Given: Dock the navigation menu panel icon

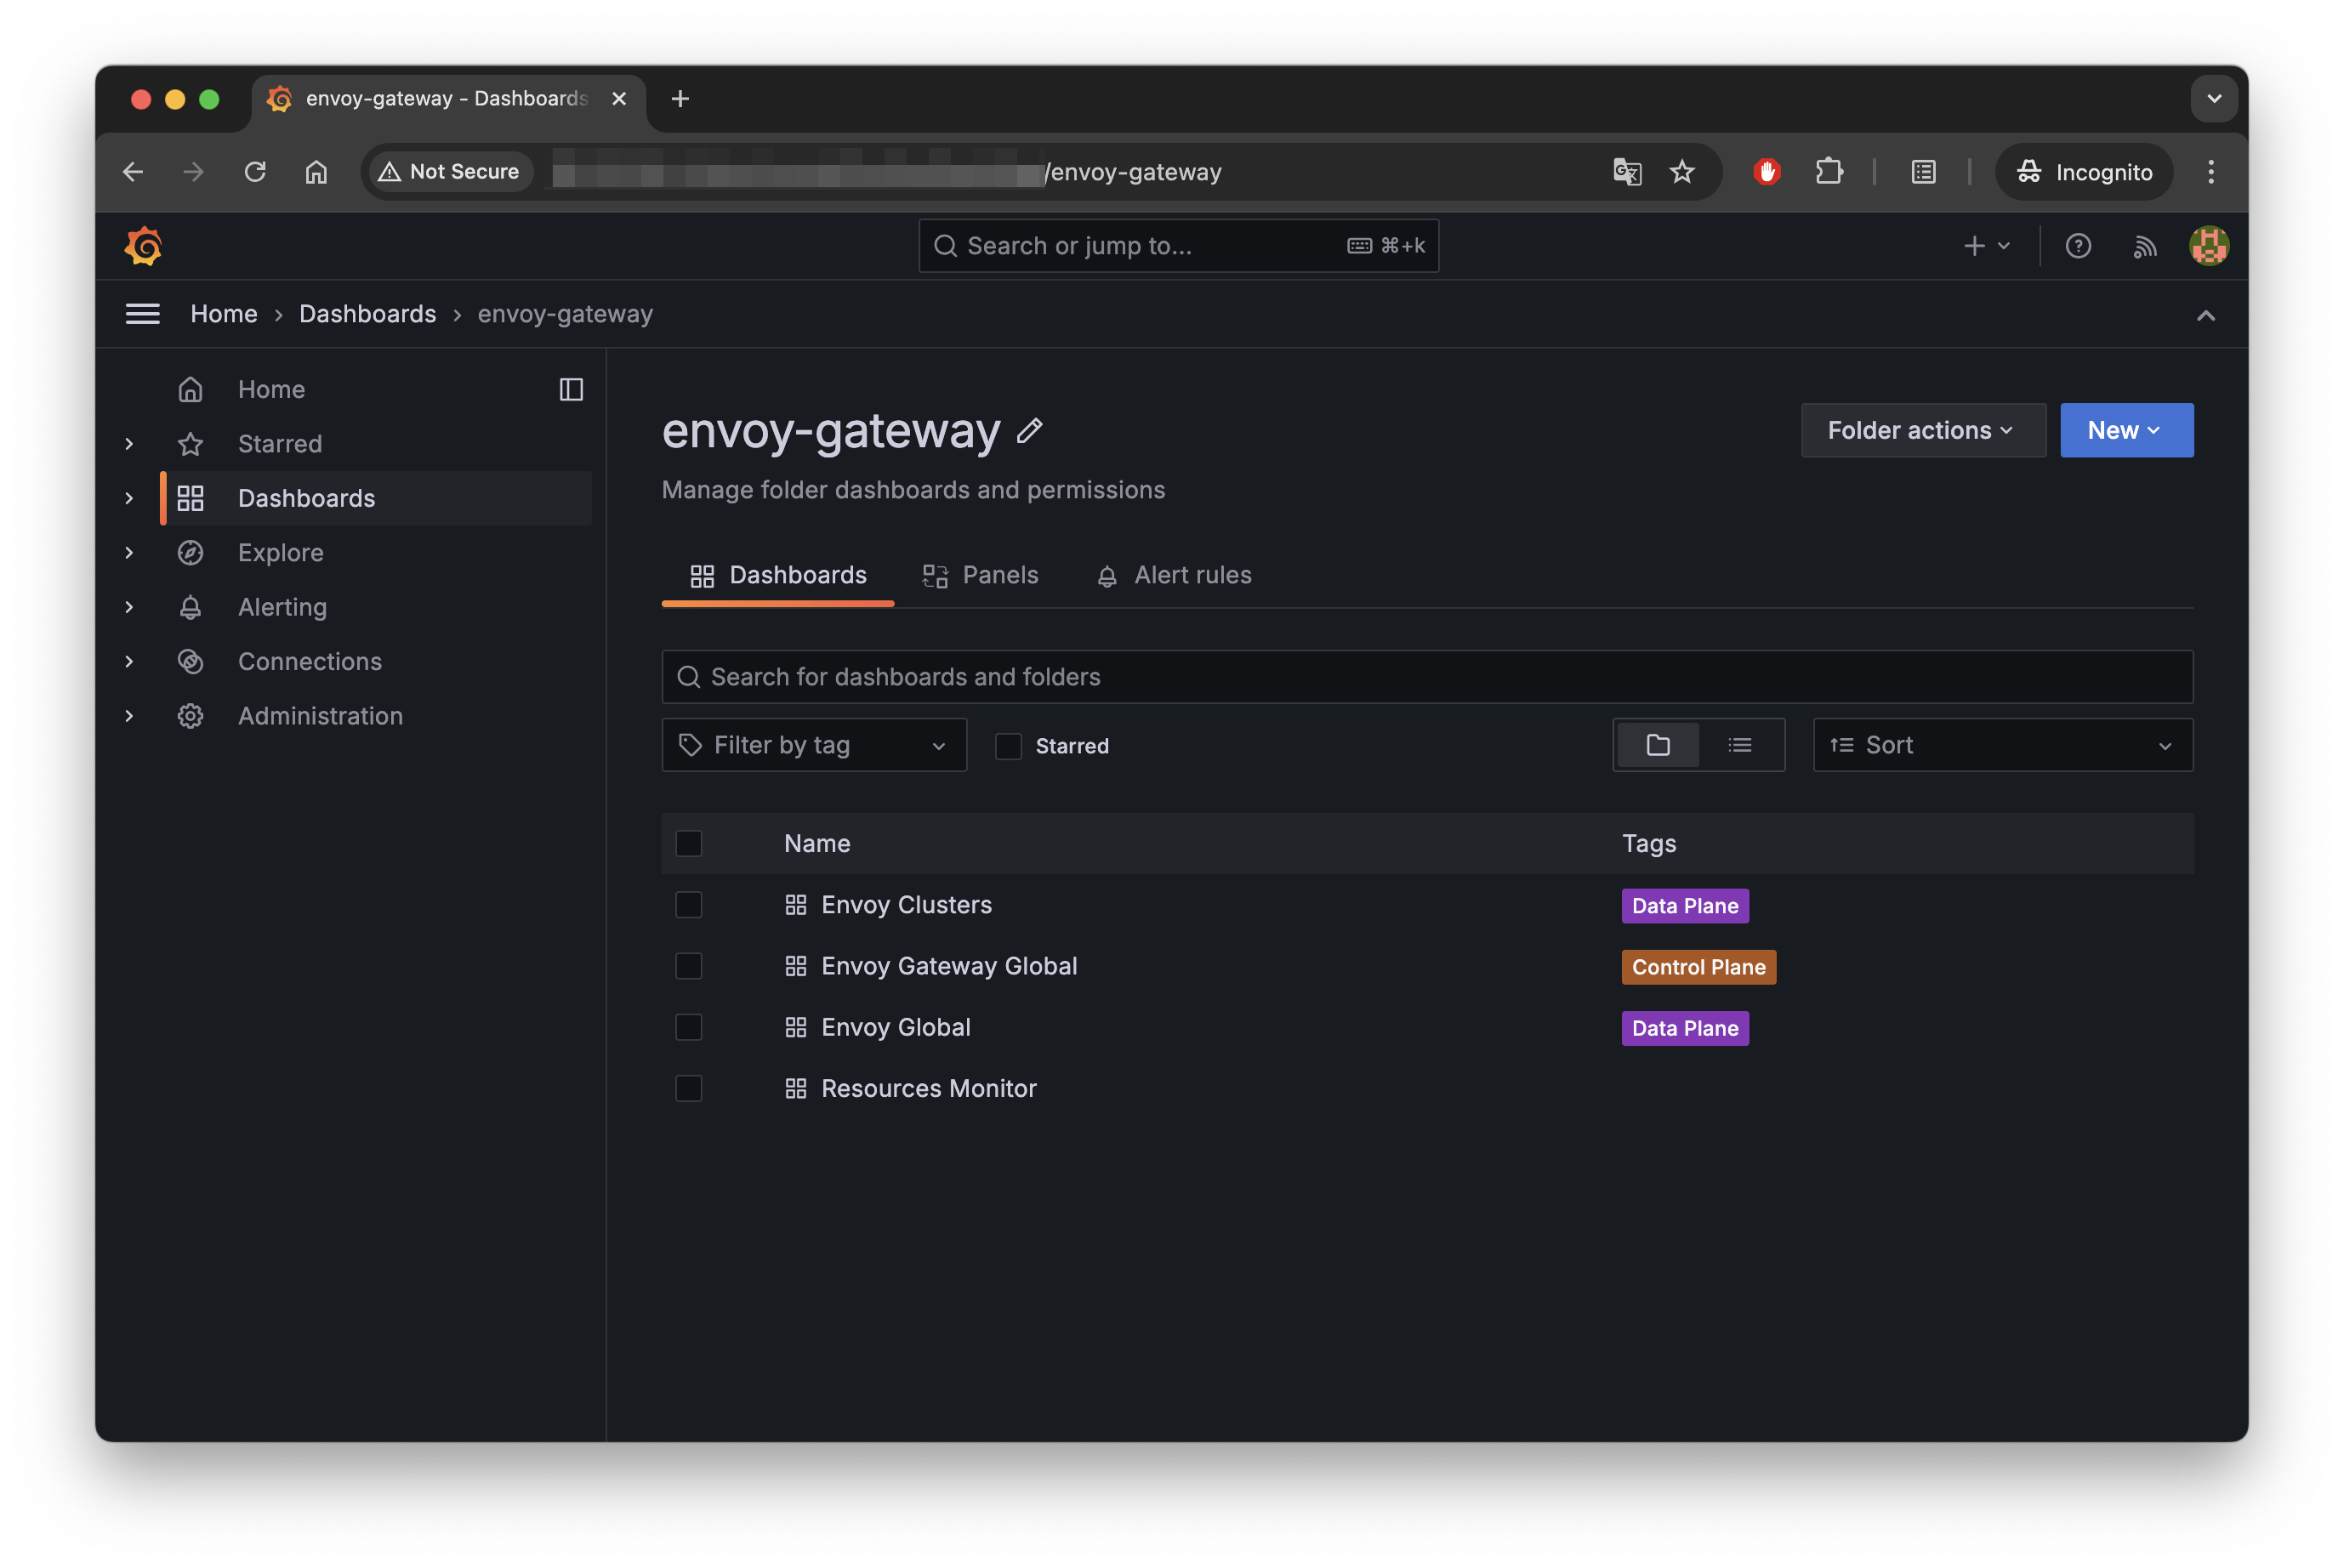Looking at the screenshot, I should pos(571,389).
